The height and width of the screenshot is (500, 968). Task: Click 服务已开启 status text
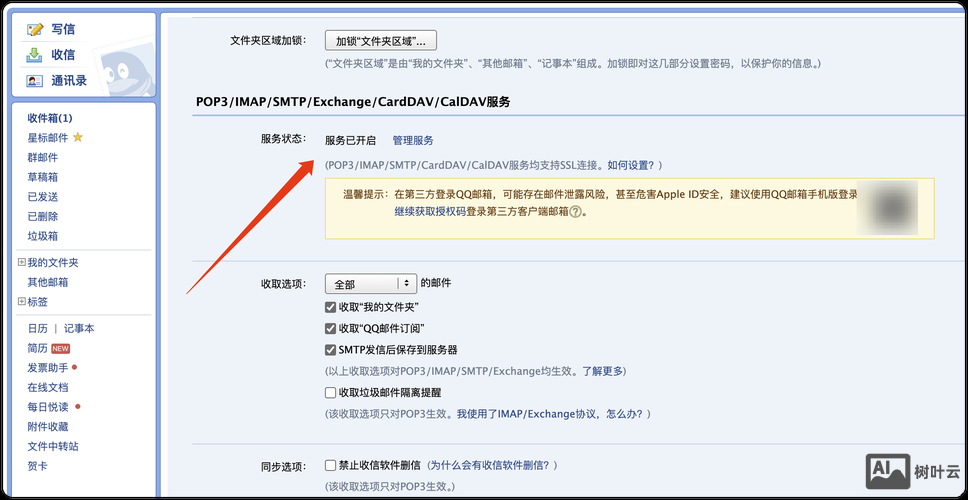coord(351,141)
